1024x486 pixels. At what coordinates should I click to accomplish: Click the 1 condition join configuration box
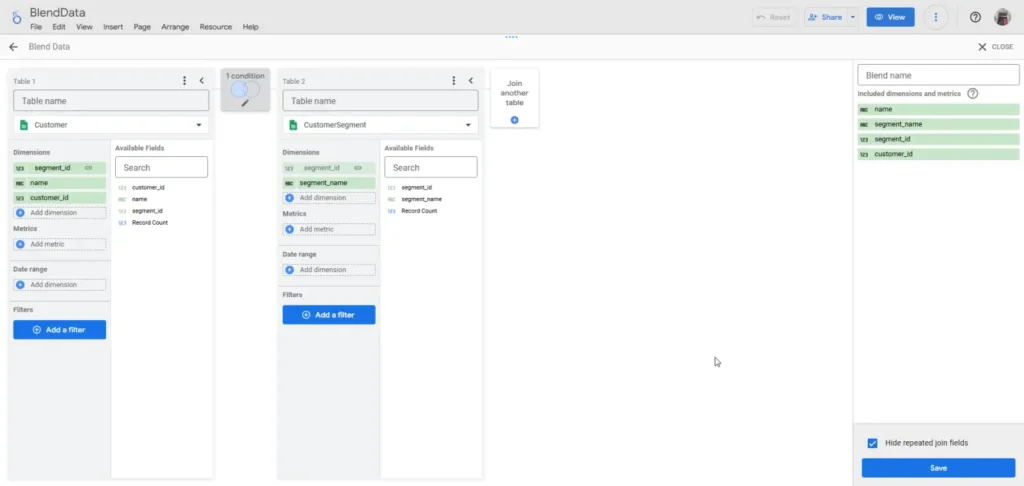pos(245,89)
